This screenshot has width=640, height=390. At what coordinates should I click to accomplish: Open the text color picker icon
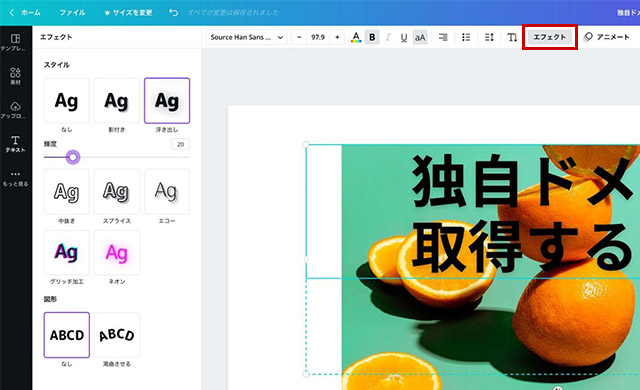coord(356,37)
